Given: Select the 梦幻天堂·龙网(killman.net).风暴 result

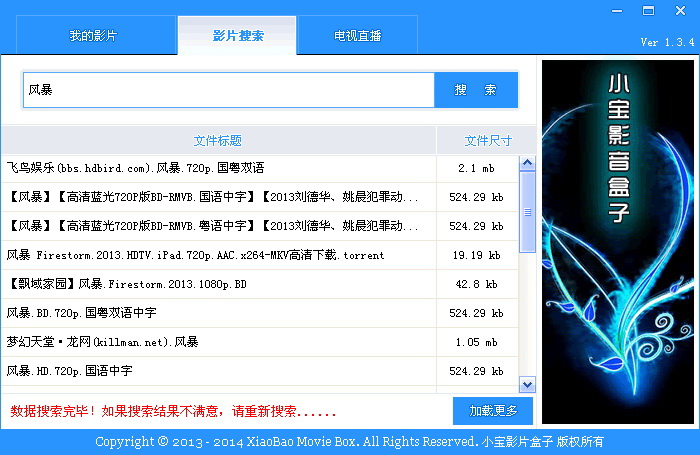Looking at the screenshot, I should (219, 342).
